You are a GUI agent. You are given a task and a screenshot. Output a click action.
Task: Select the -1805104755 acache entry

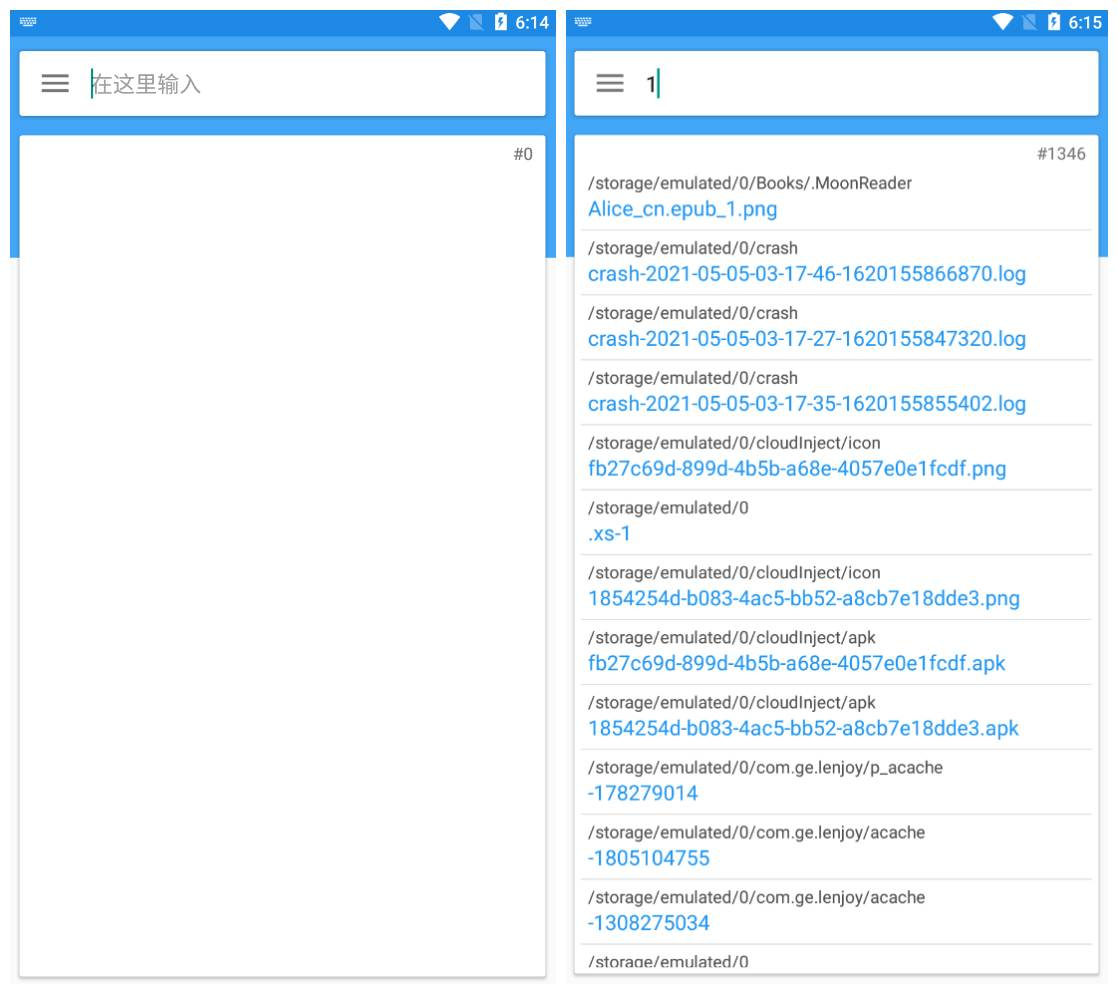click(648, 859)
